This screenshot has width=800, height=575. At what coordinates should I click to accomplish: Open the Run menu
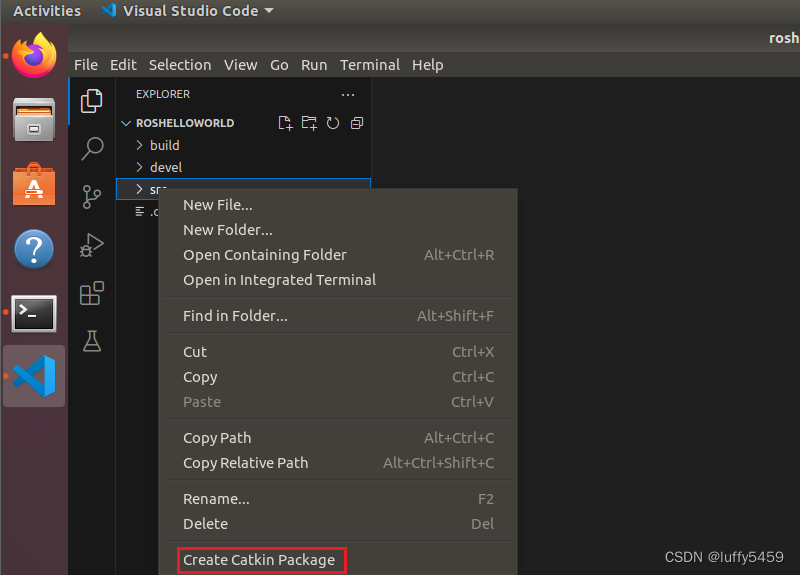tap(314, 65)
